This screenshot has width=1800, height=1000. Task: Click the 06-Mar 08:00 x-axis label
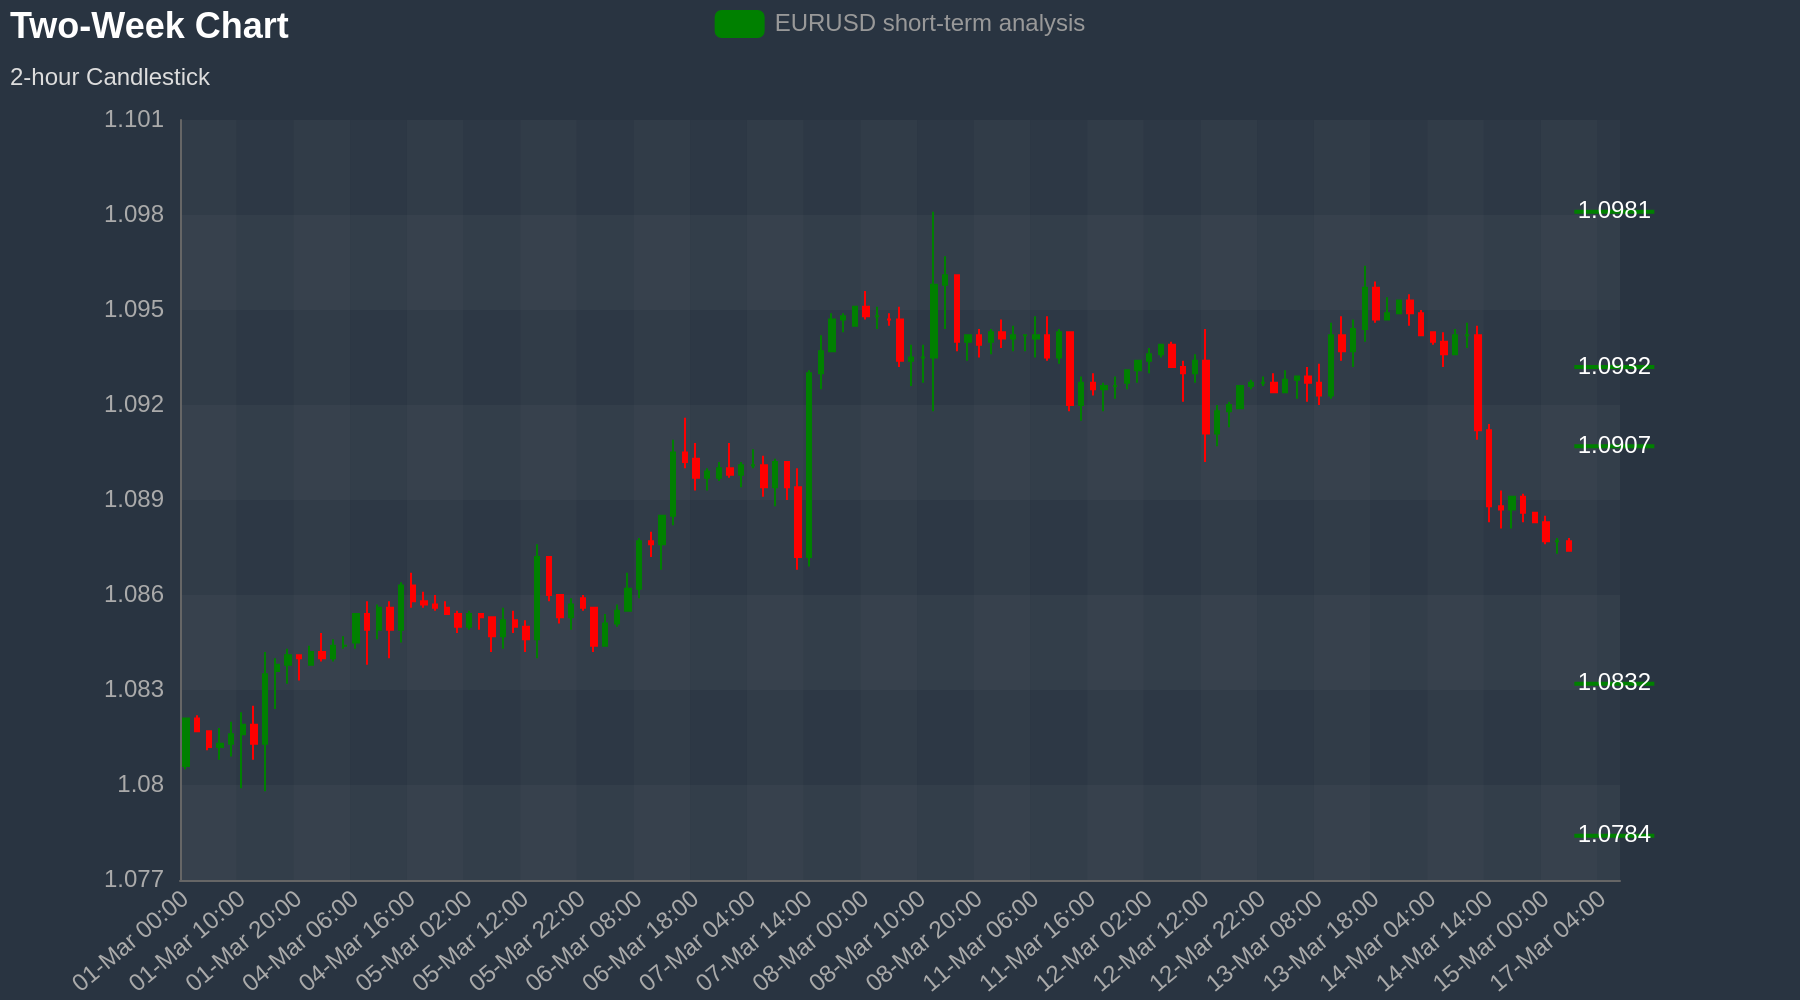(x=585, y=941)
